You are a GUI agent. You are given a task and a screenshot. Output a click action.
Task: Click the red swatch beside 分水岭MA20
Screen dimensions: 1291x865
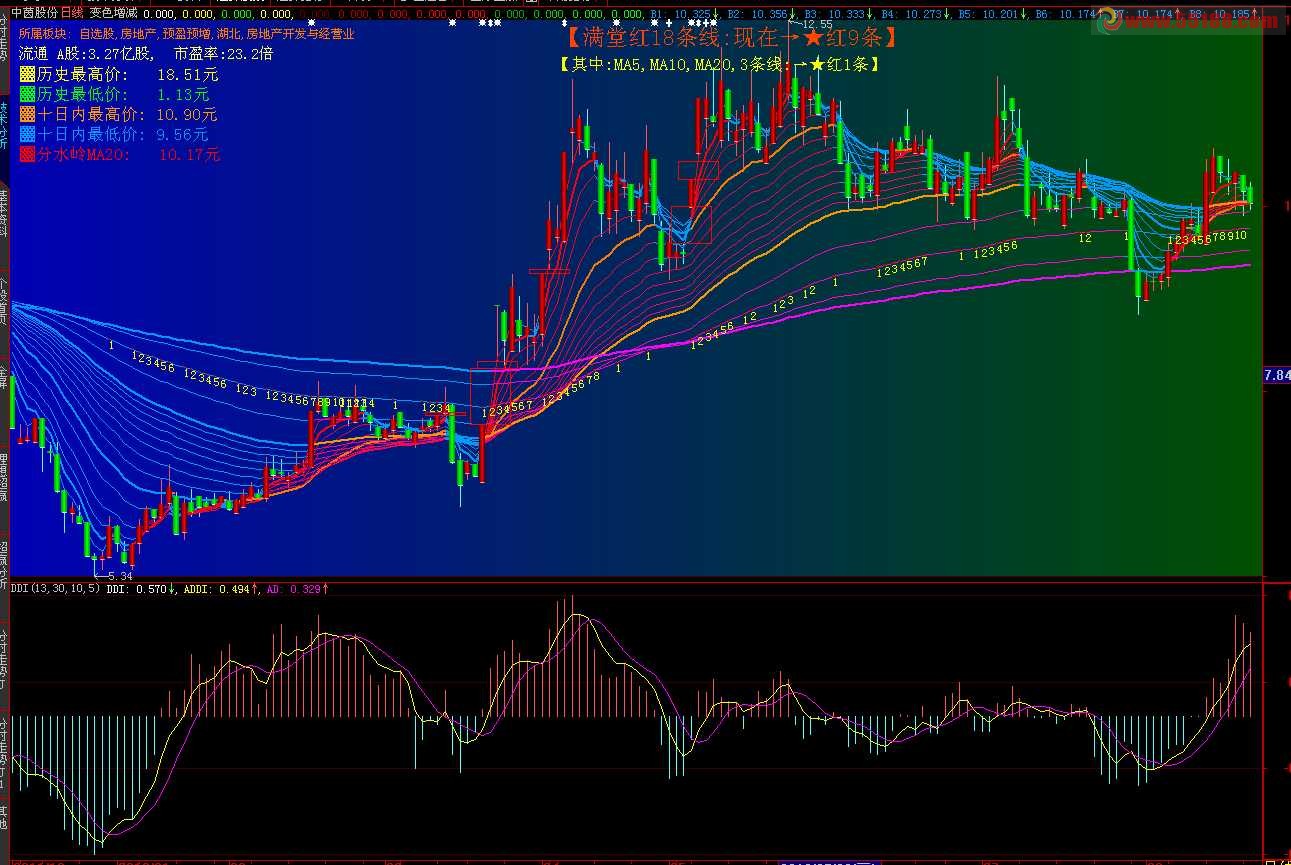pos(28,154)
